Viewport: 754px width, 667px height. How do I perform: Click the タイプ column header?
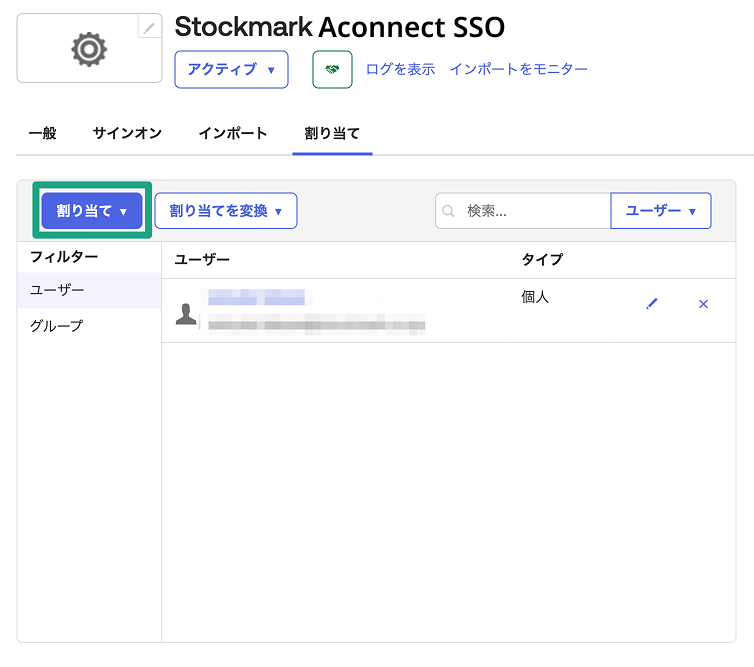point(542,260)
